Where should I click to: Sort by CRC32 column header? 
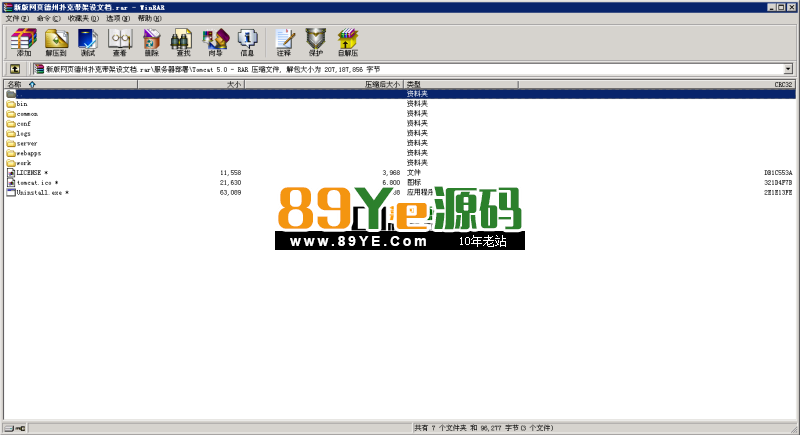[657, 84]
